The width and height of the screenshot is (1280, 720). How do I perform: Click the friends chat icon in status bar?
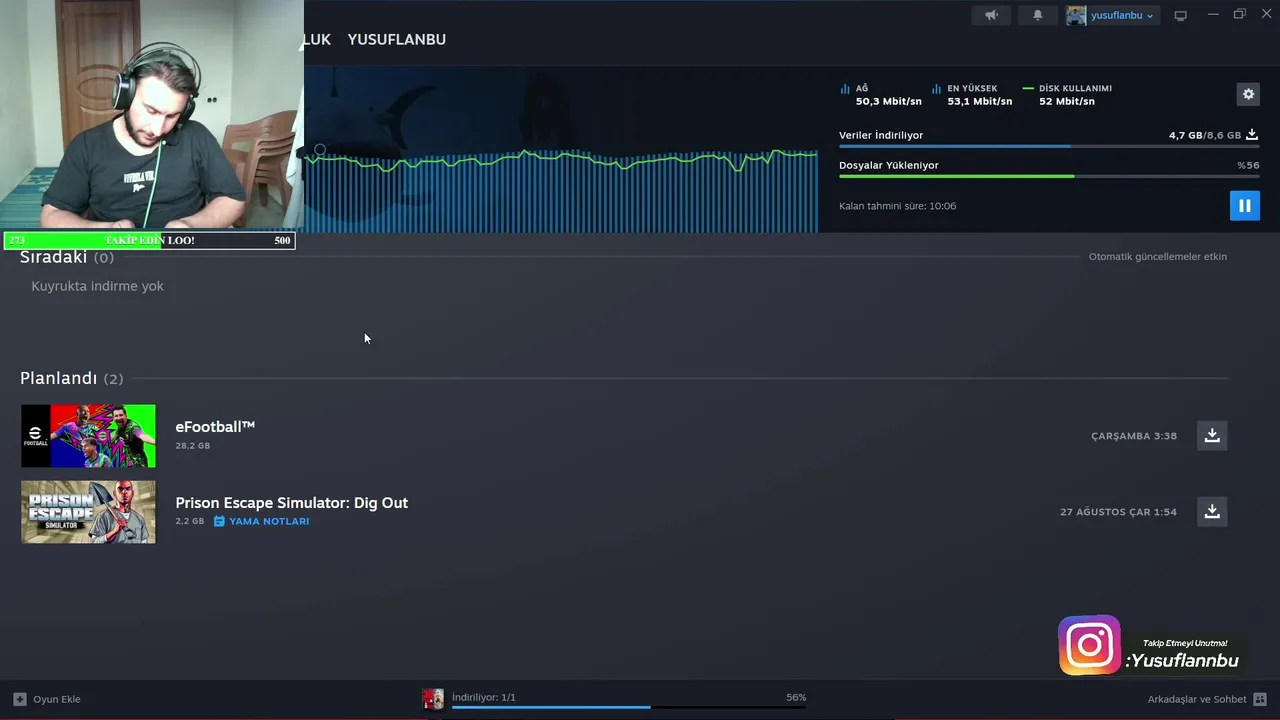[x=1260, y=699]
